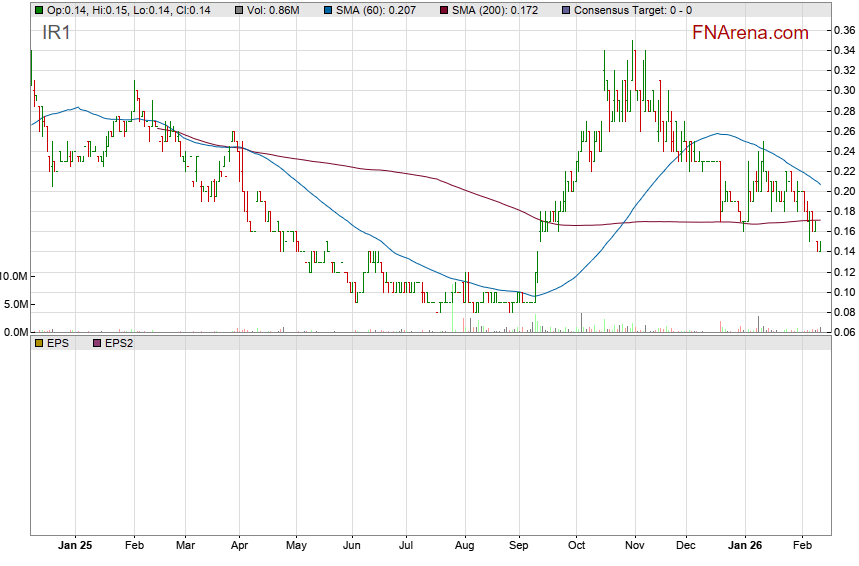Click the 0.06 price axis label

tap(843, 332)
